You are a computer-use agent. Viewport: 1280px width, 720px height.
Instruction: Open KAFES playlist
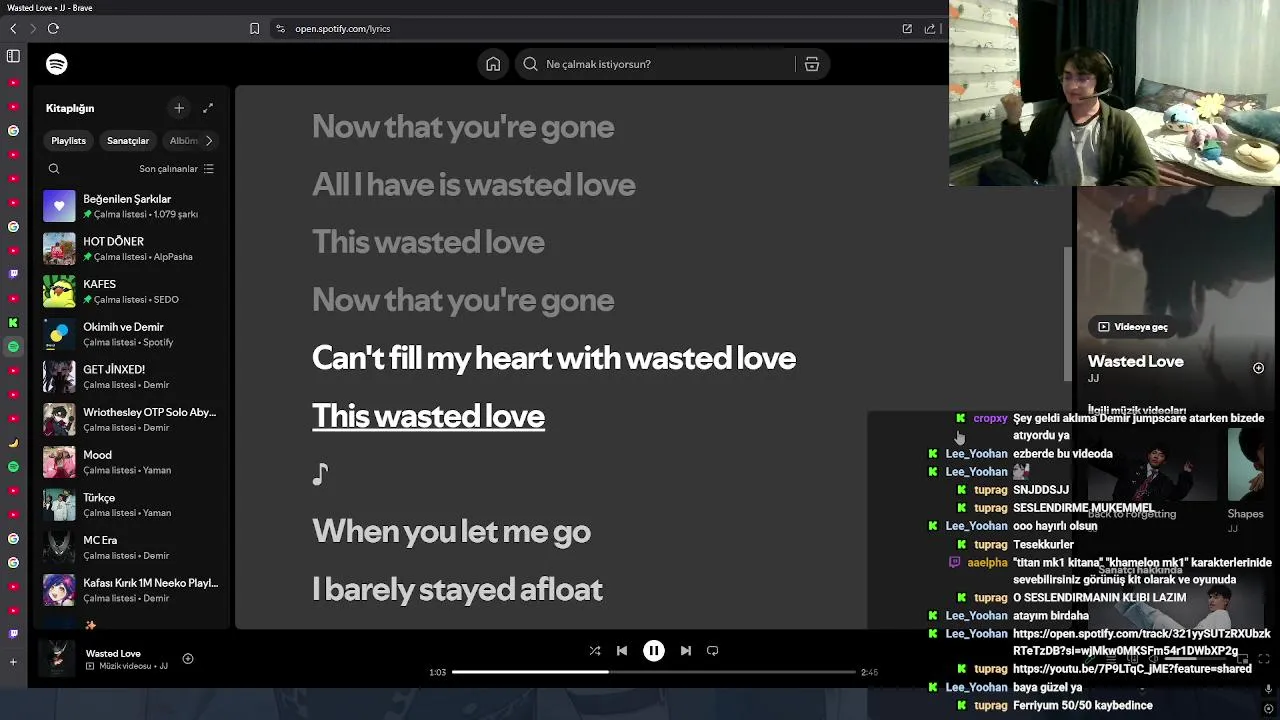click(130, 291)
